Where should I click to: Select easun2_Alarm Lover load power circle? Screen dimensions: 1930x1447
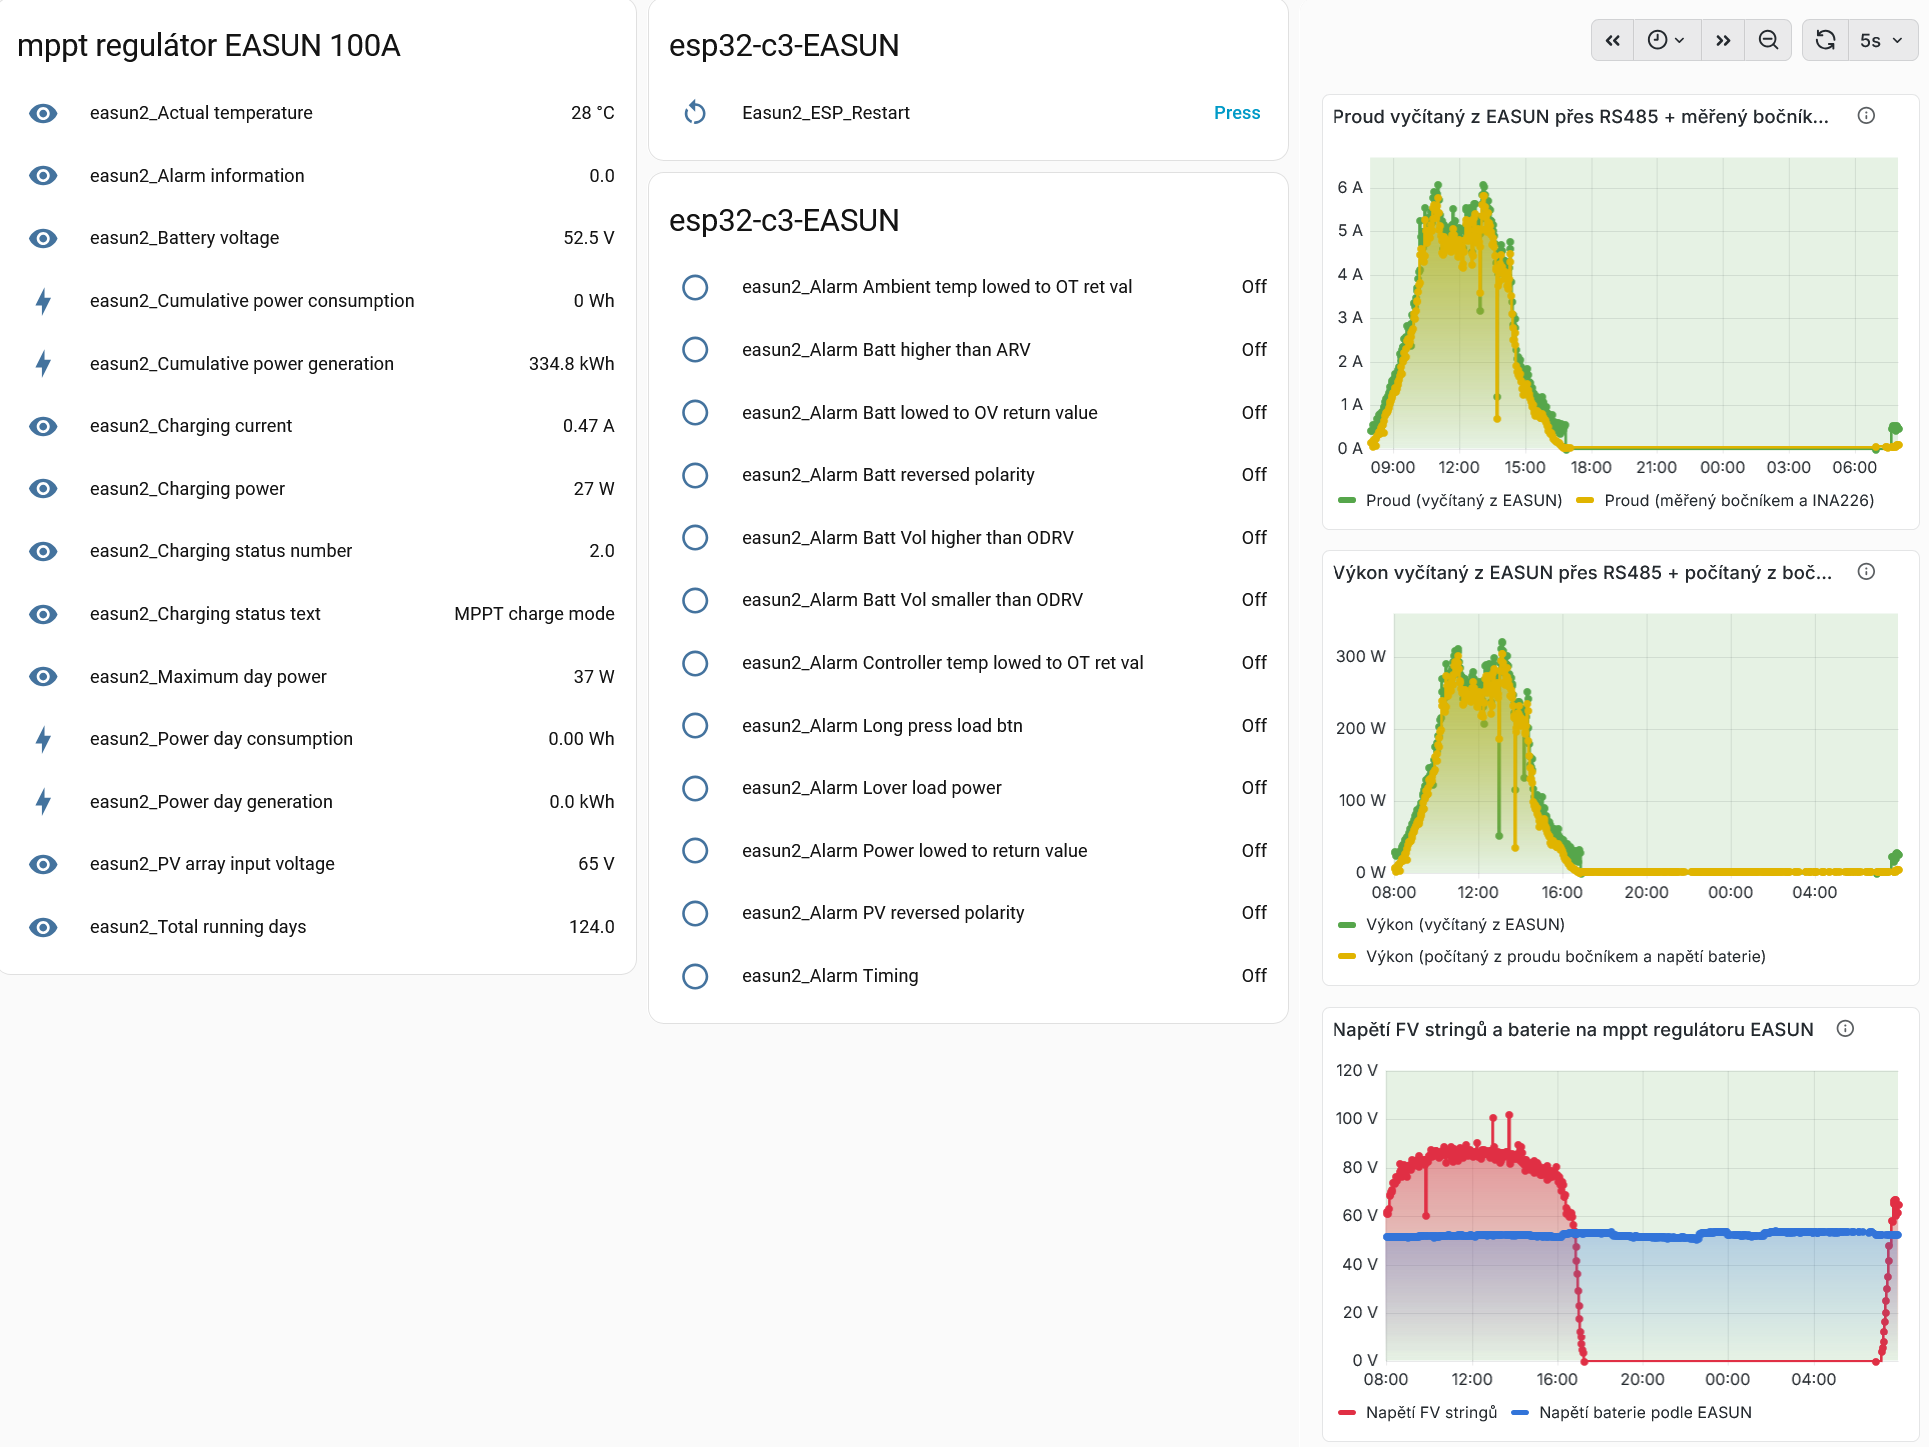(695, 788)
